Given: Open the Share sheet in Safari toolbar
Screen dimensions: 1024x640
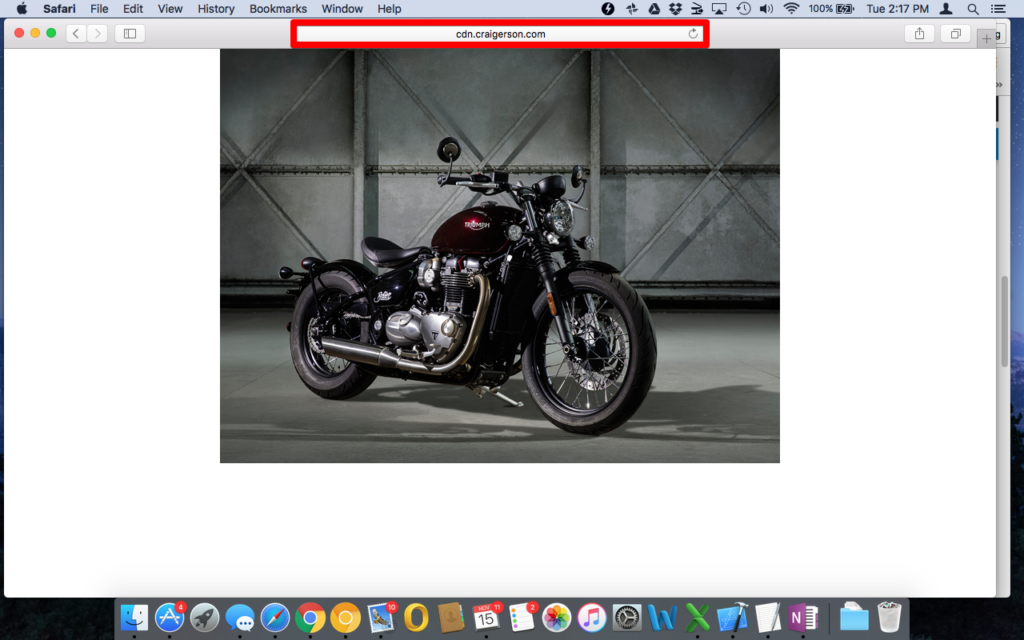Looking at the screenshot, I should (919, 34).
